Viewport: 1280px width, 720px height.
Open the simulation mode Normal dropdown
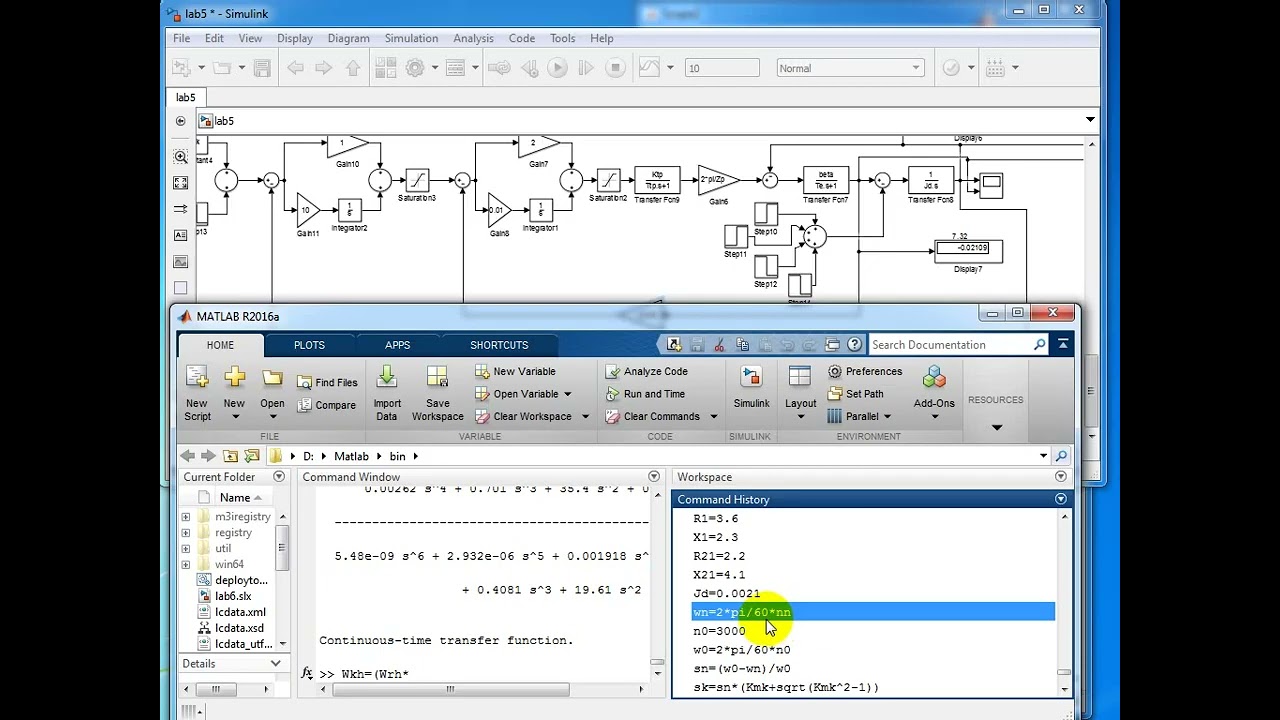[x=850, y=68]
